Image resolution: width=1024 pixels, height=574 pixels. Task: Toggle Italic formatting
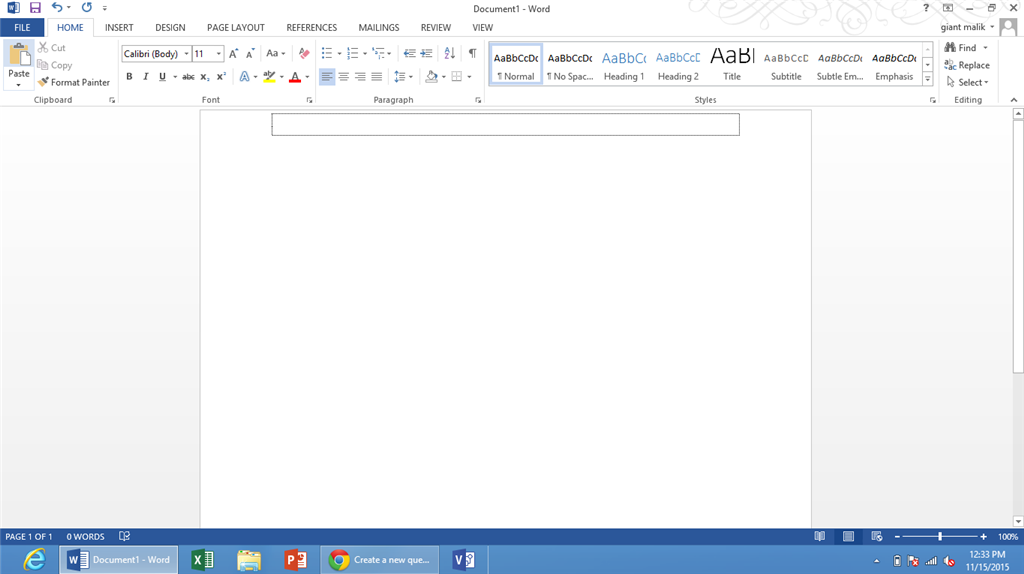click(x=146, y=77)
